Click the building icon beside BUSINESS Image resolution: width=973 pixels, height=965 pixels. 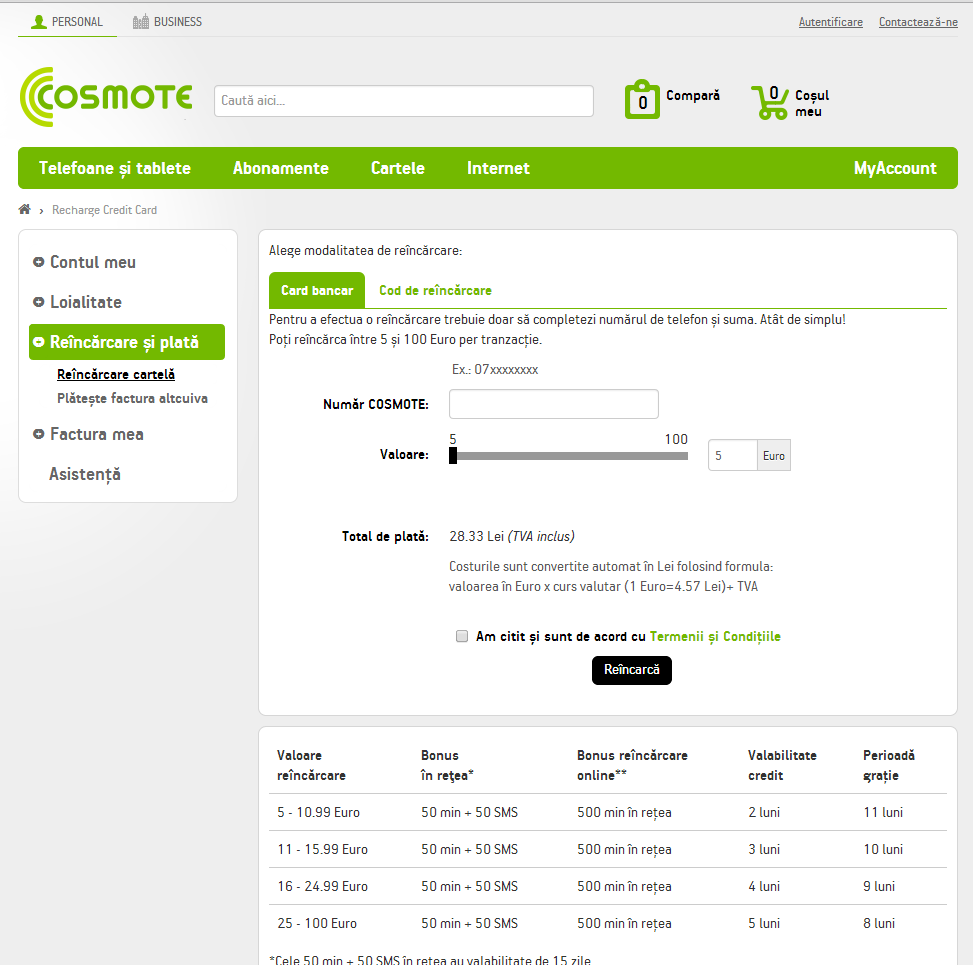pos(141,22)
